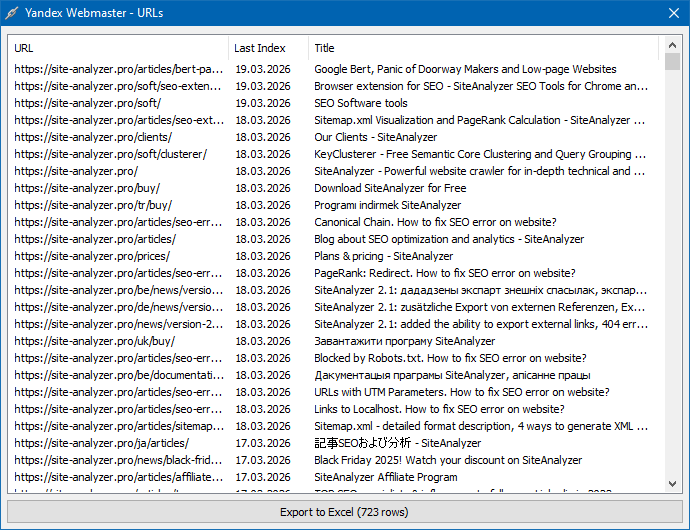The image size is (690, 530).
Task: Select the 'URLs with UTM Parameters' row
Action: (x=336, y=392)
